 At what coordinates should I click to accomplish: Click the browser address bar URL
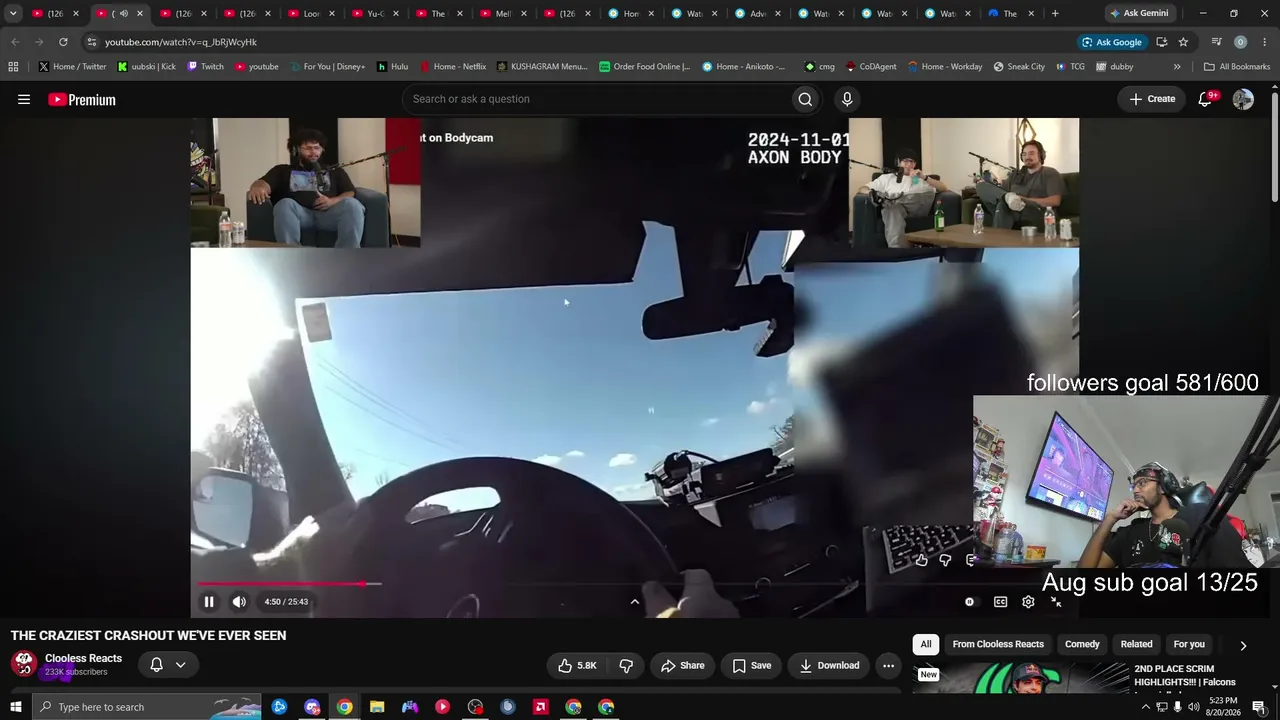click(181, 42)
